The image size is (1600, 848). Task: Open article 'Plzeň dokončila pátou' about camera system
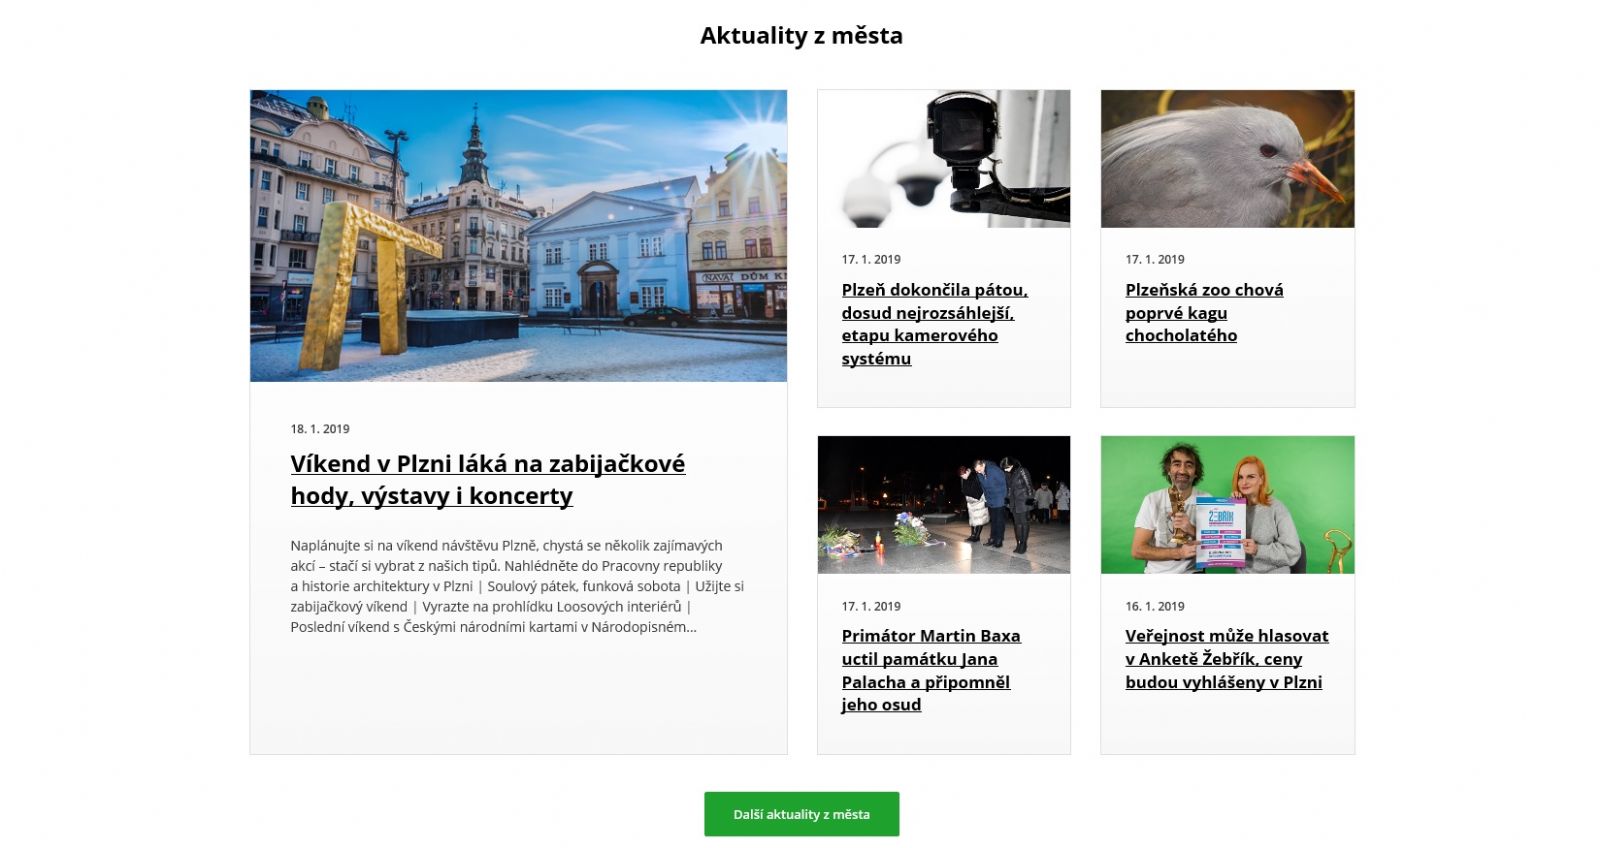pos(934,324)
